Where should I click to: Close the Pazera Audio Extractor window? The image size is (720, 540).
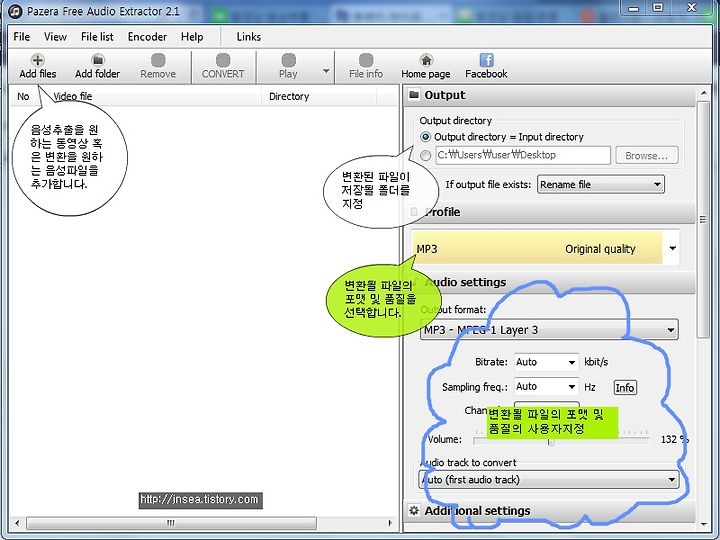[691, 8]
